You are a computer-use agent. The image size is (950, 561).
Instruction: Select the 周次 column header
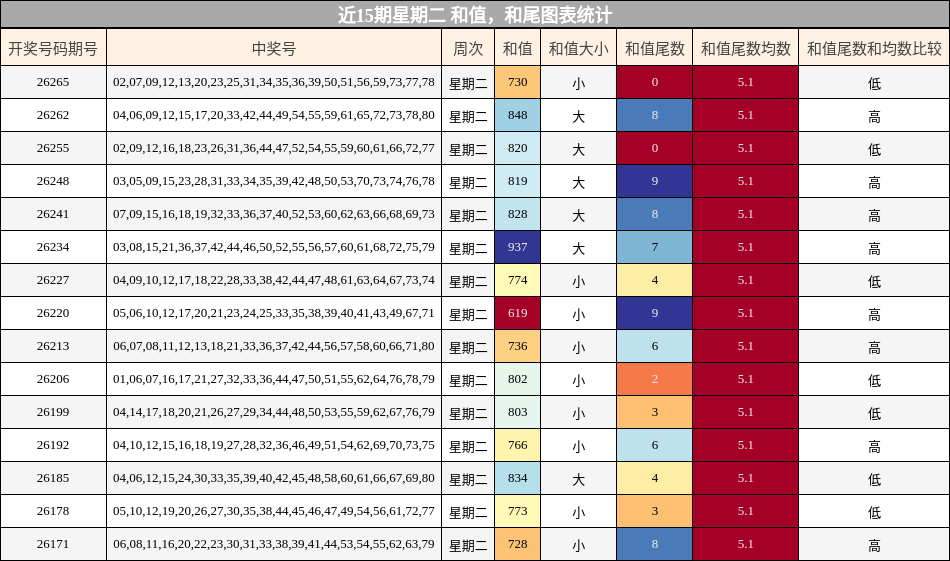coord(468,48)
